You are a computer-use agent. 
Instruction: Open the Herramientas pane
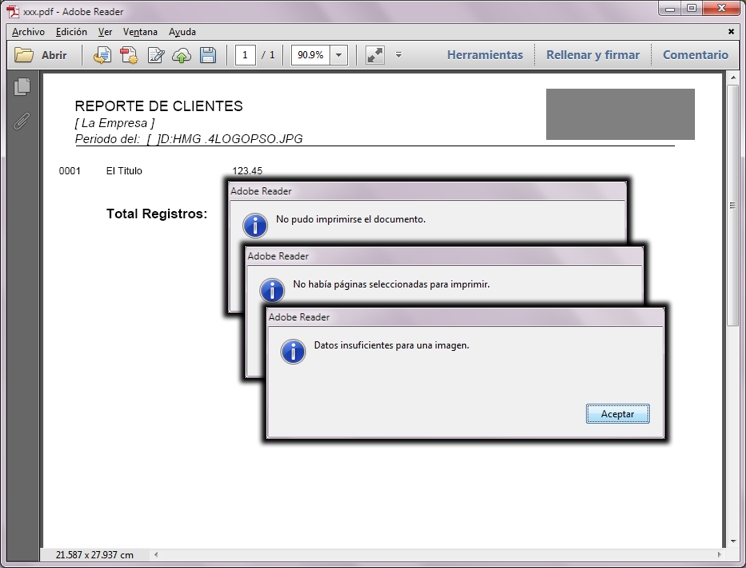(x=484, y=55)
